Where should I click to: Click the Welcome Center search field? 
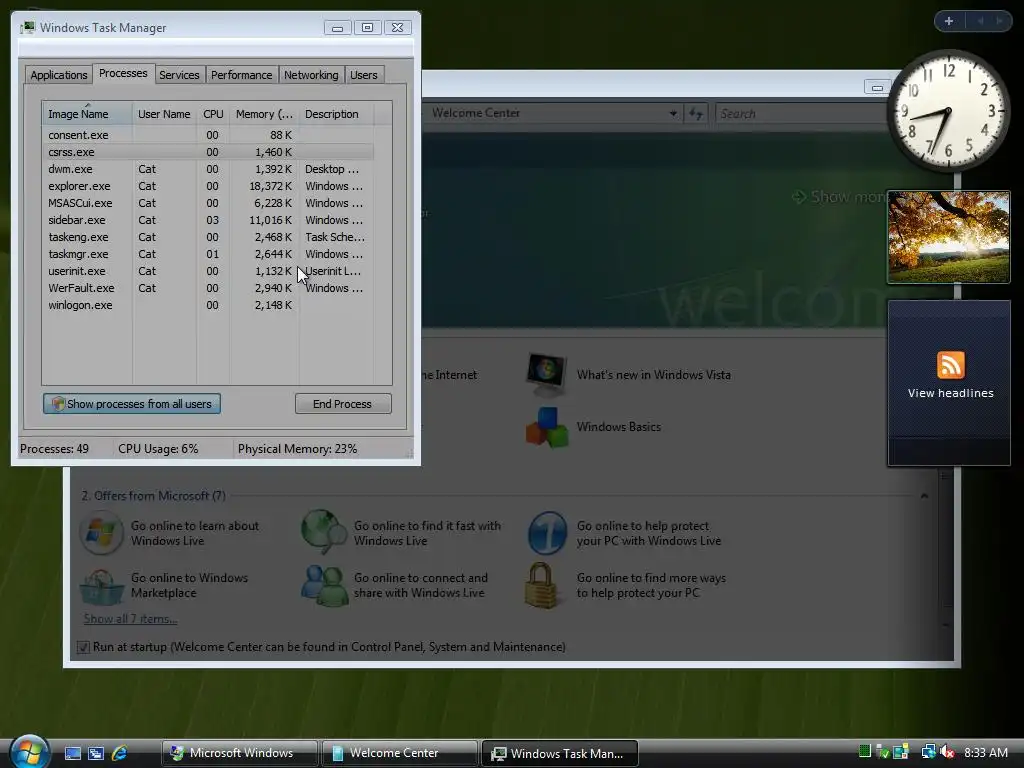pos(801,114)
